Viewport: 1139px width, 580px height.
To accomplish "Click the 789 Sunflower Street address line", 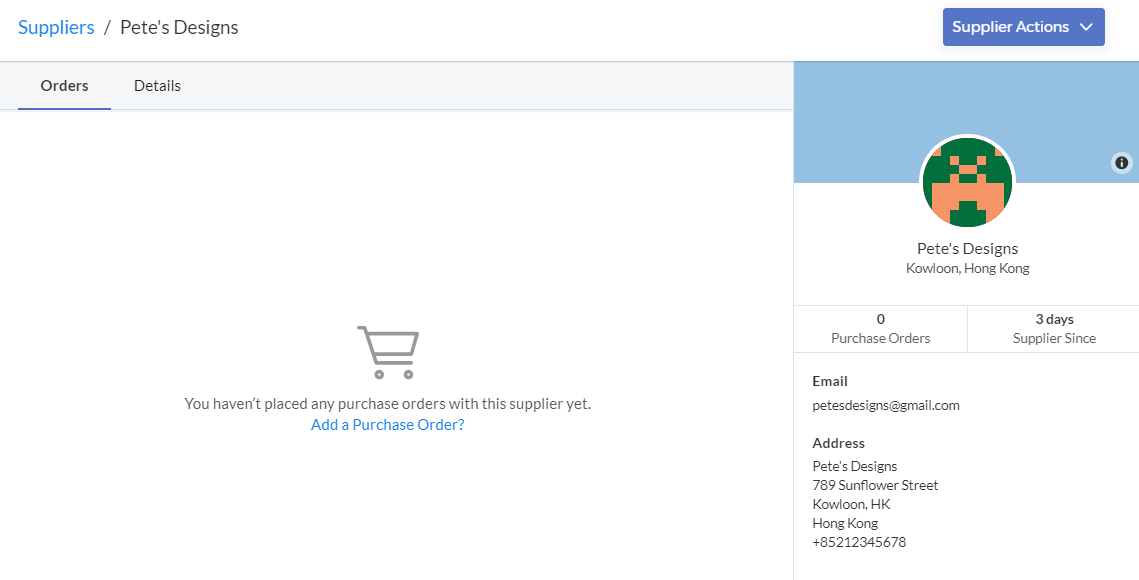I will [875, 486].
